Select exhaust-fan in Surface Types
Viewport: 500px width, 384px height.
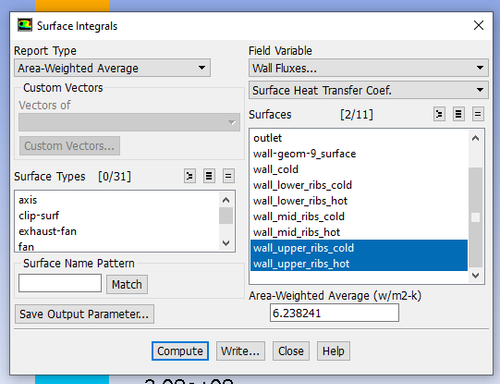pyautogui.click(x=117, y=231)
